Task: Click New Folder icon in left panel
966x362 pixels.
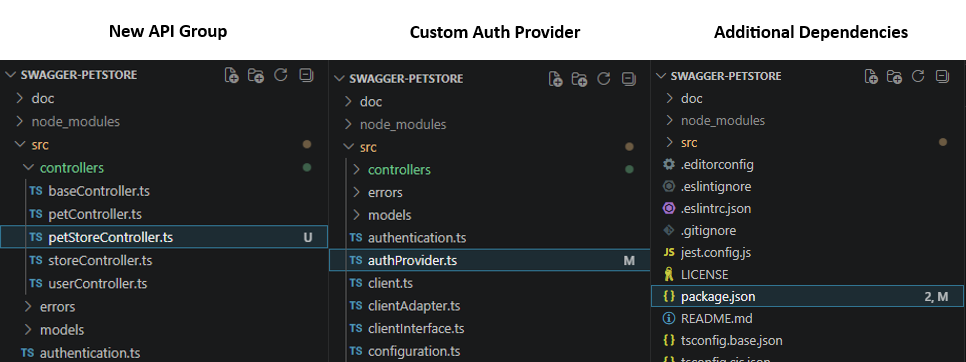Action: (x=256, y=75)
